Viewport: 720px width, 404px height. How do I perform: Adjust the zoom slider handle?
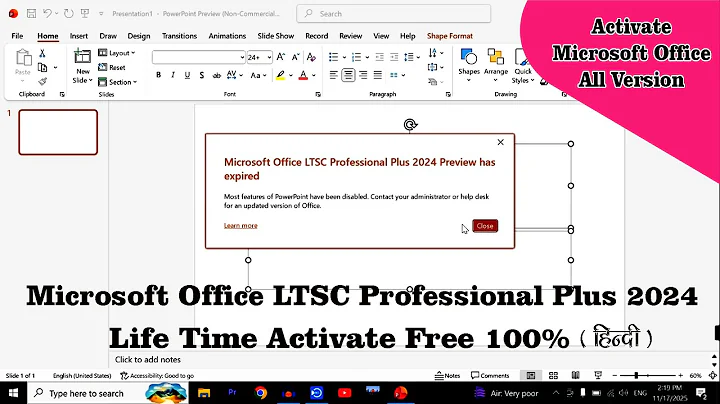[636, 376]
